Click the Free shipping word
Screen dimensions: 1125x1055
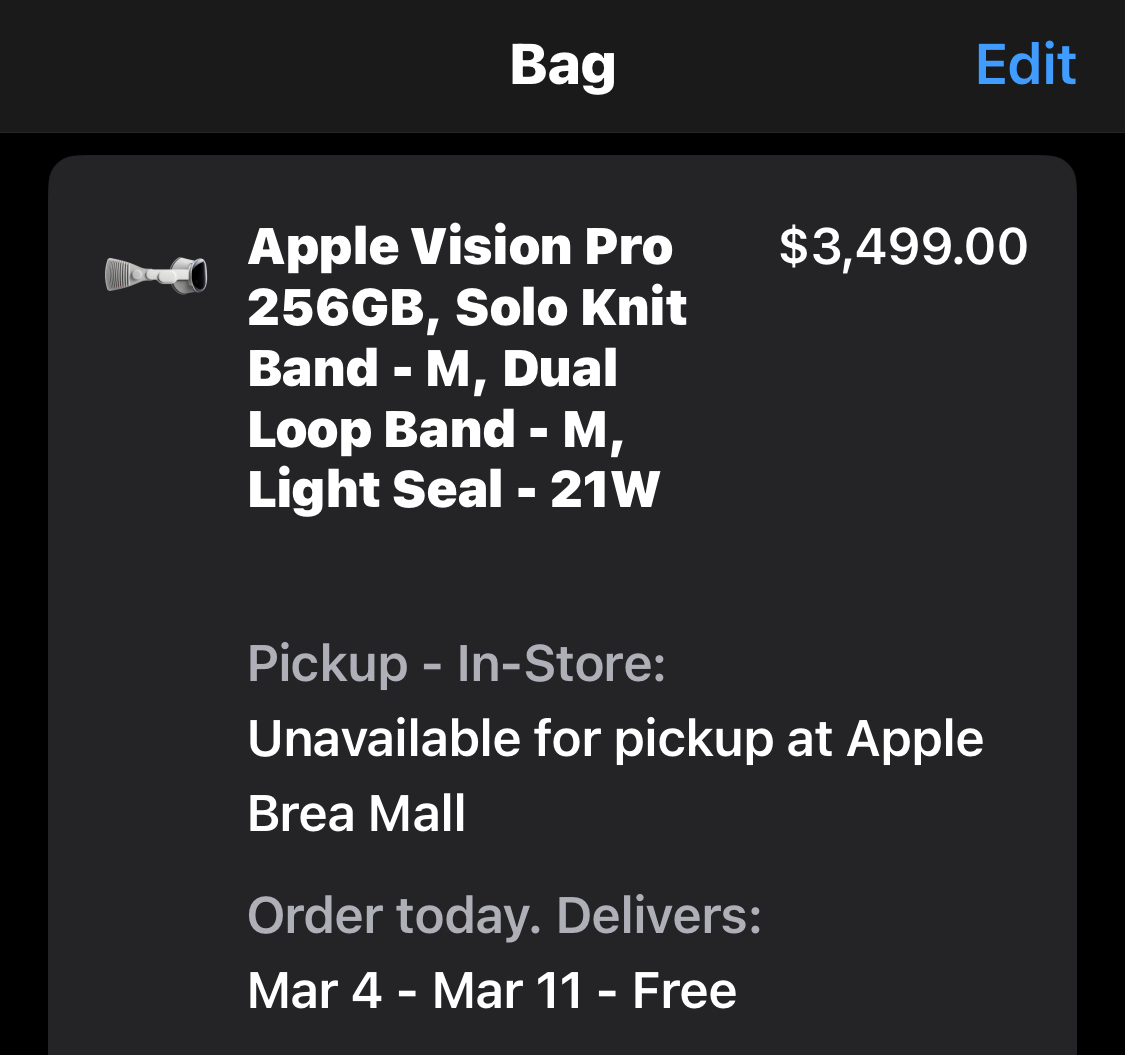pos(684,990)
